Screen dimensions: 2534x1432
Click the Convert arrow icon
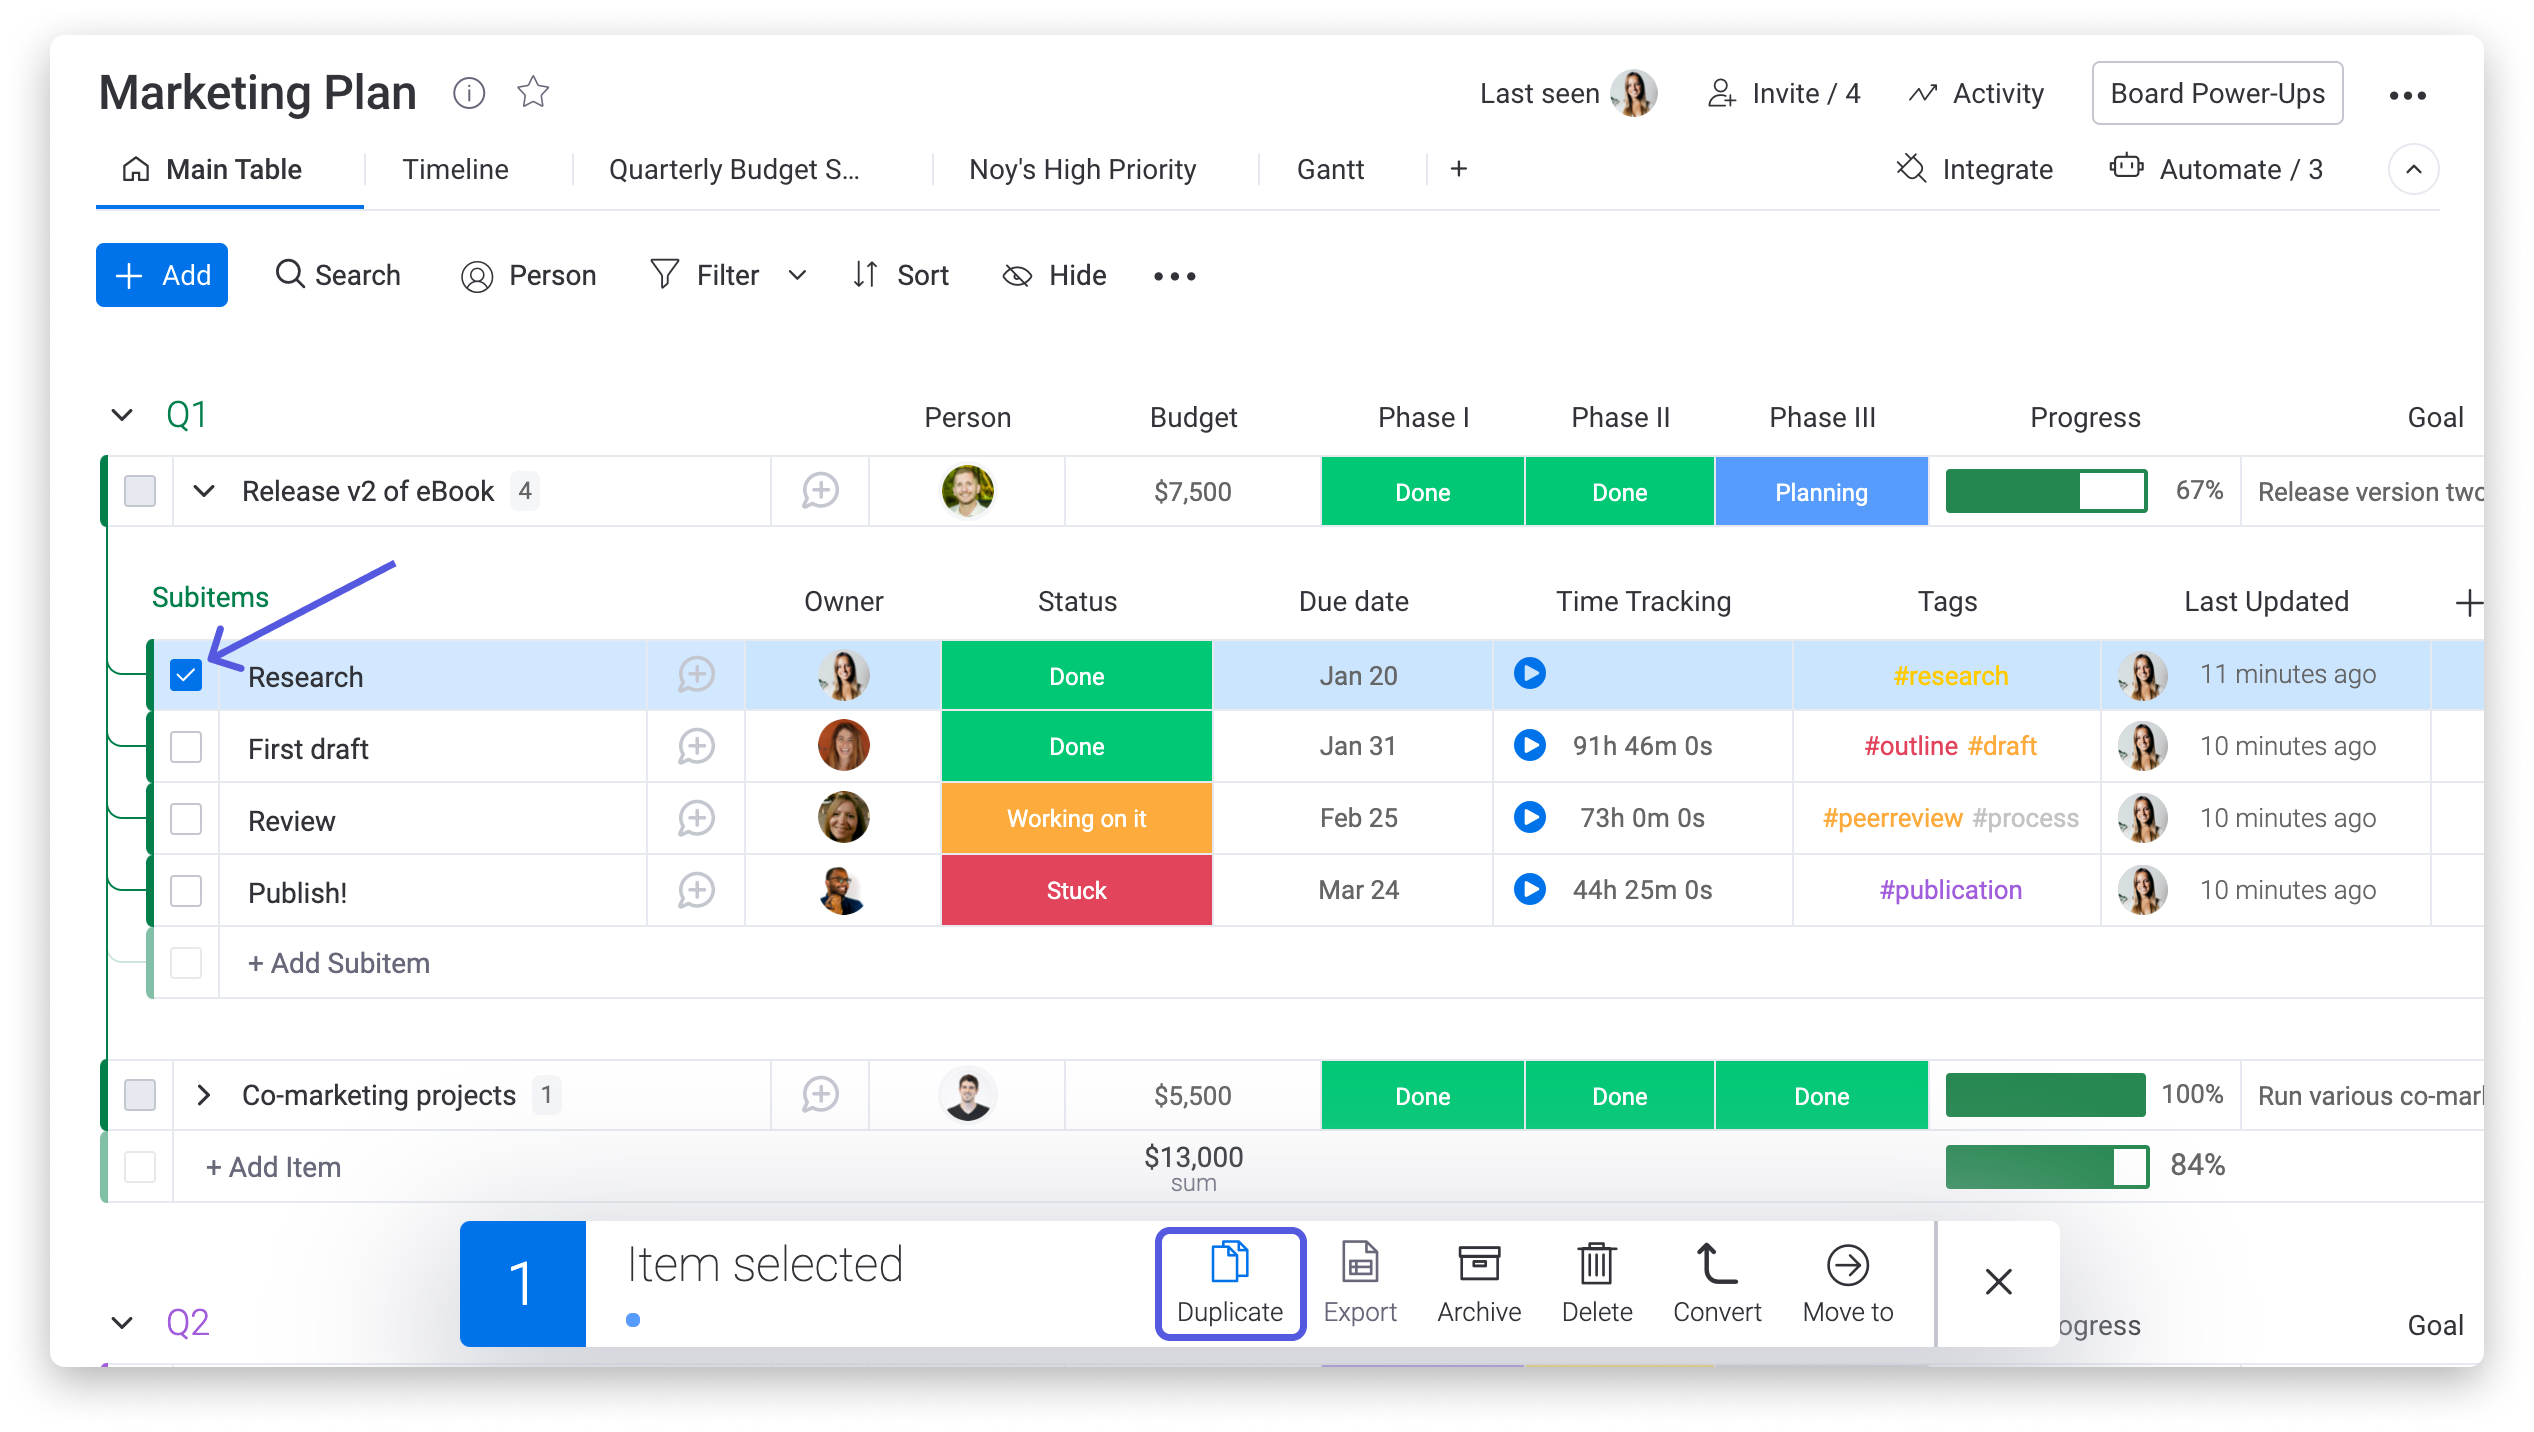click(1716, 1264)
